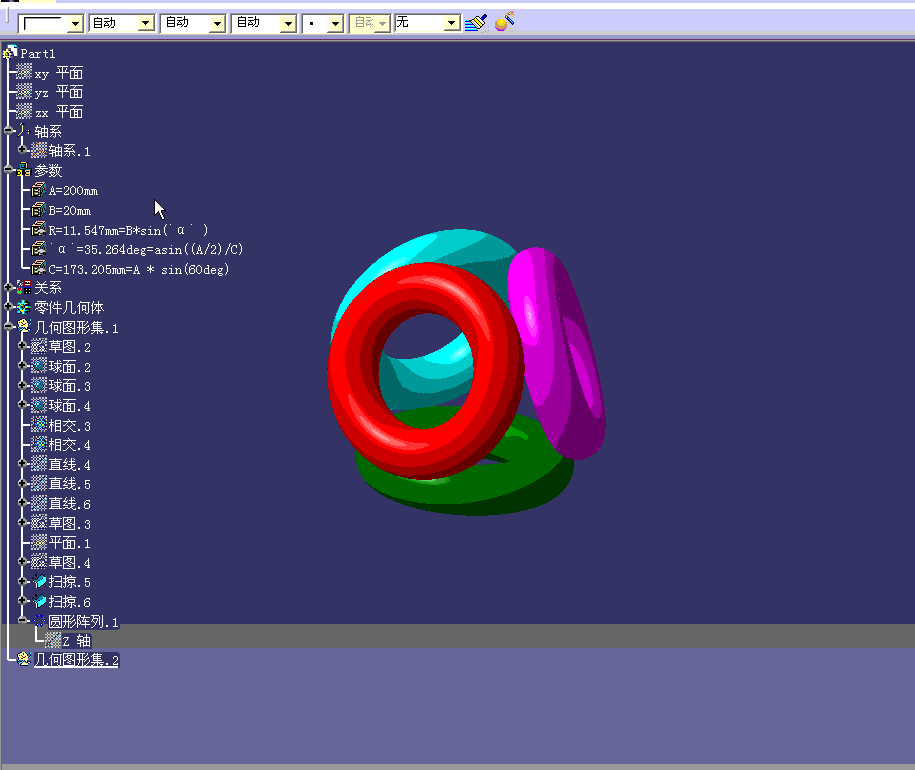
Task: Expand the 草图.4 tree node
Action: 23,561
